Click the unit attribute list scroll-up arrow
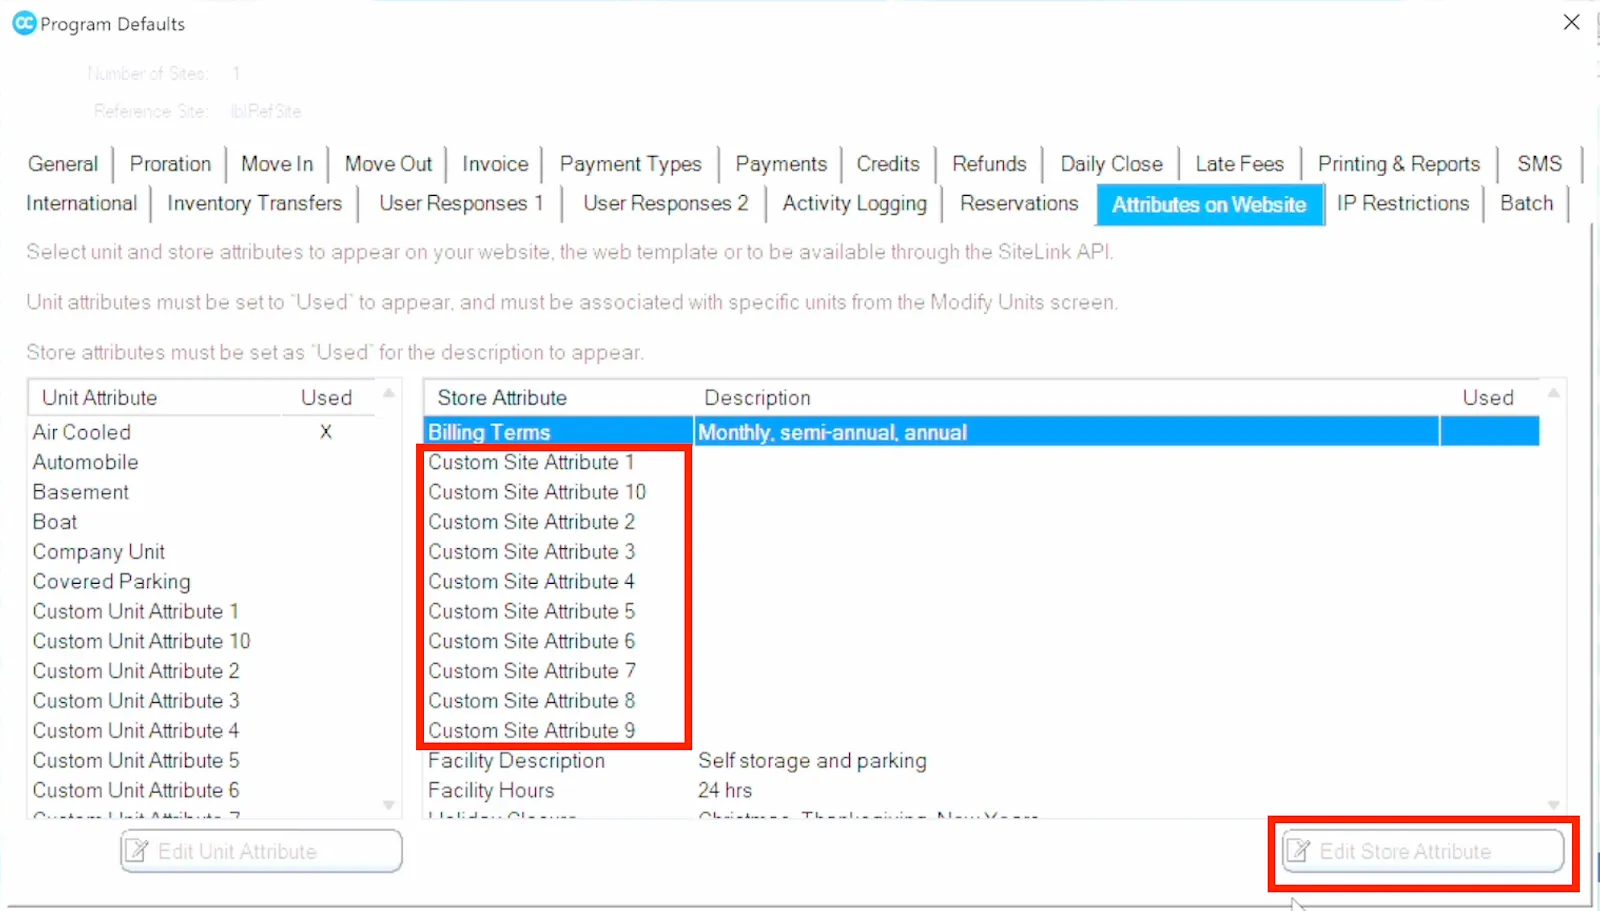The width and height of the screenshot is (1600, 911). point(389,393)
